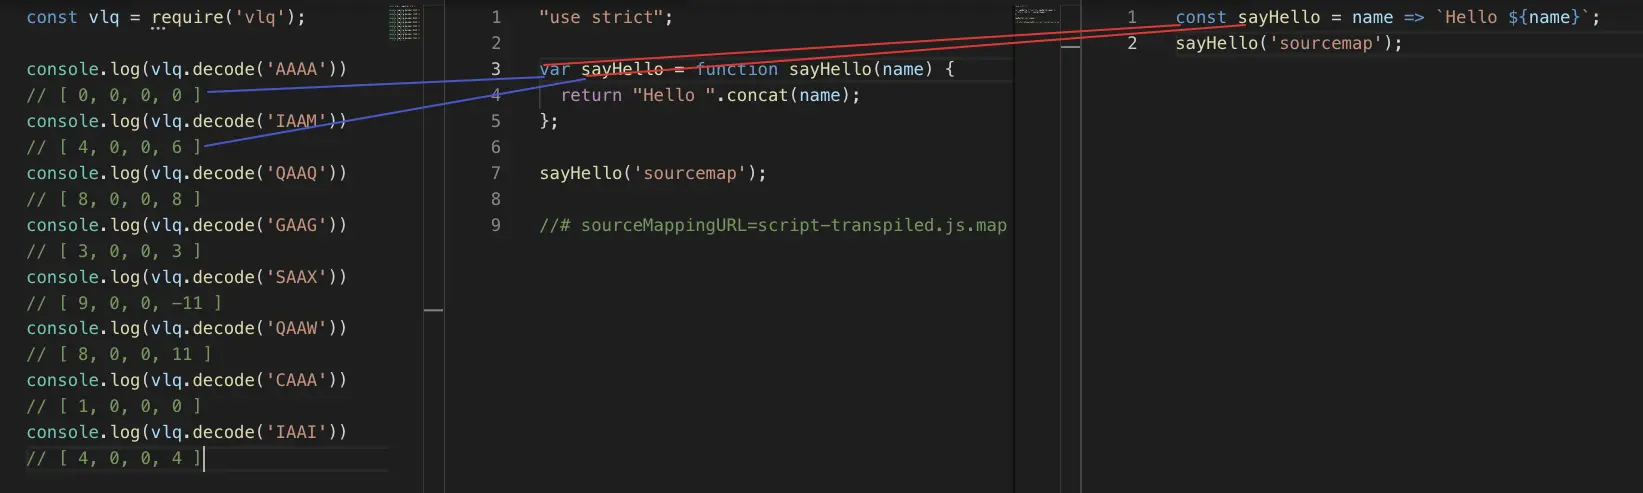Place cursor on vlq.decode('CAAA') line

(x=187, y=380)
